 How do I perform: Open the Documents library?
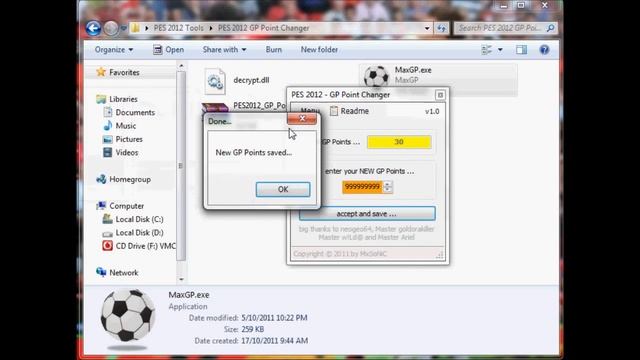click(135, 112)
